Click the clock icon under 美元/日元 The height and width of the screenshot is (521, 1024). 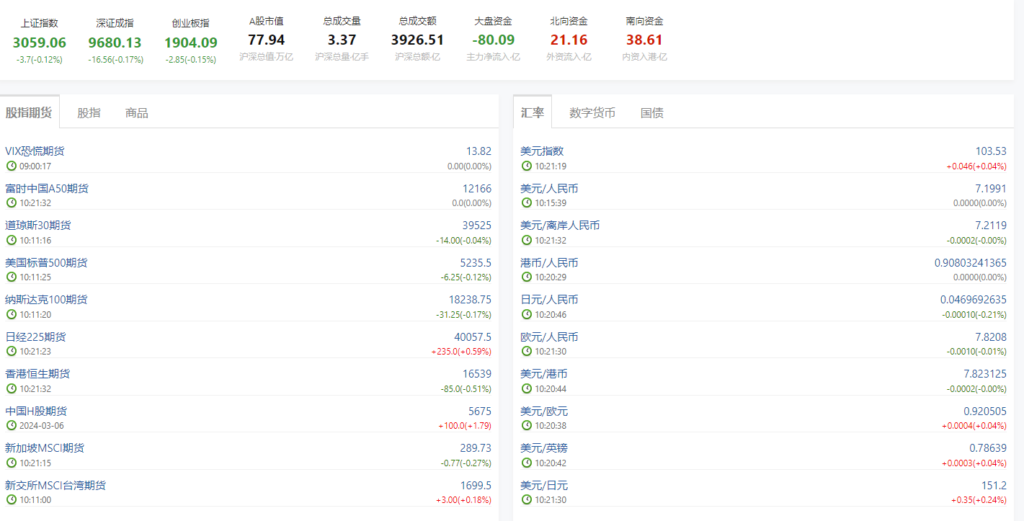[x=526, y=500]
